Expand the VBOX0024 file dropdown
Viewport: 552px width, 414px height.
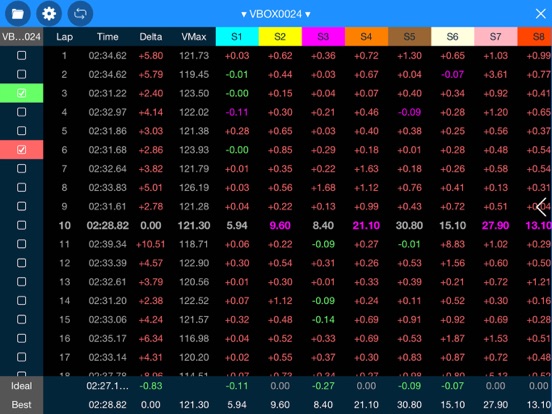[275, 14]
